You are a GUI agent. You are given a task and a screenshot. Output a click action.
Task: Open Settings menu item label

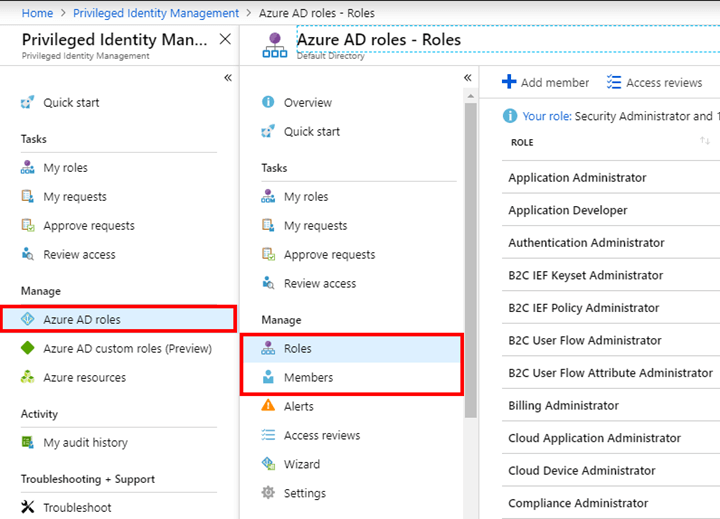click(x=305, y=493)
